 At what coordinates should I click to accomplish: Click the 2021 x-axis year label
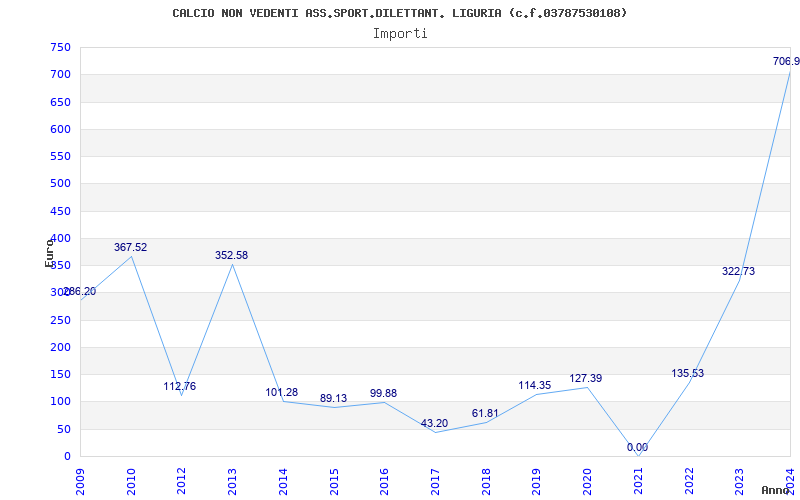point(637,479)
